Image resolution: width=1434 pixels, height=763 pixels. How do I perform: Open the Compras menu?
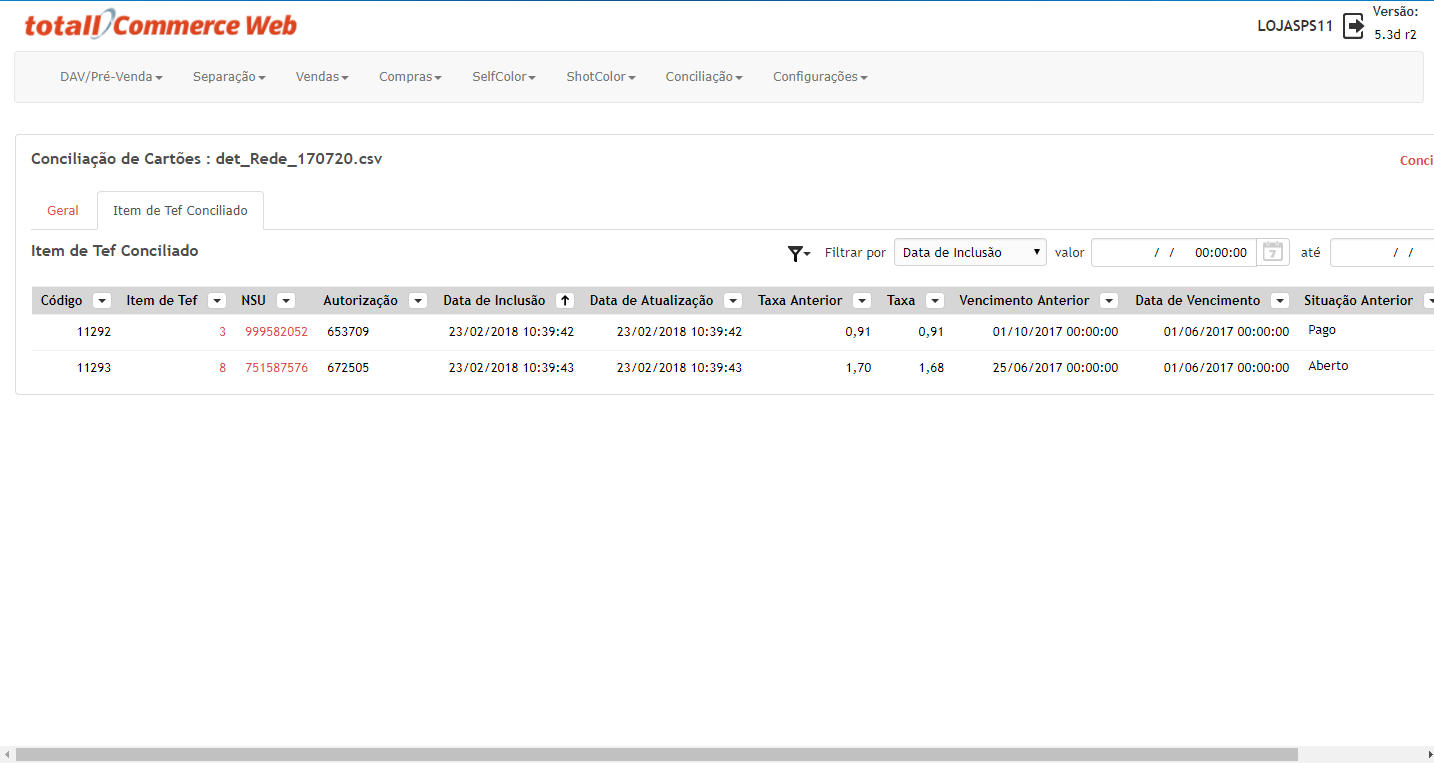point(410,77)
